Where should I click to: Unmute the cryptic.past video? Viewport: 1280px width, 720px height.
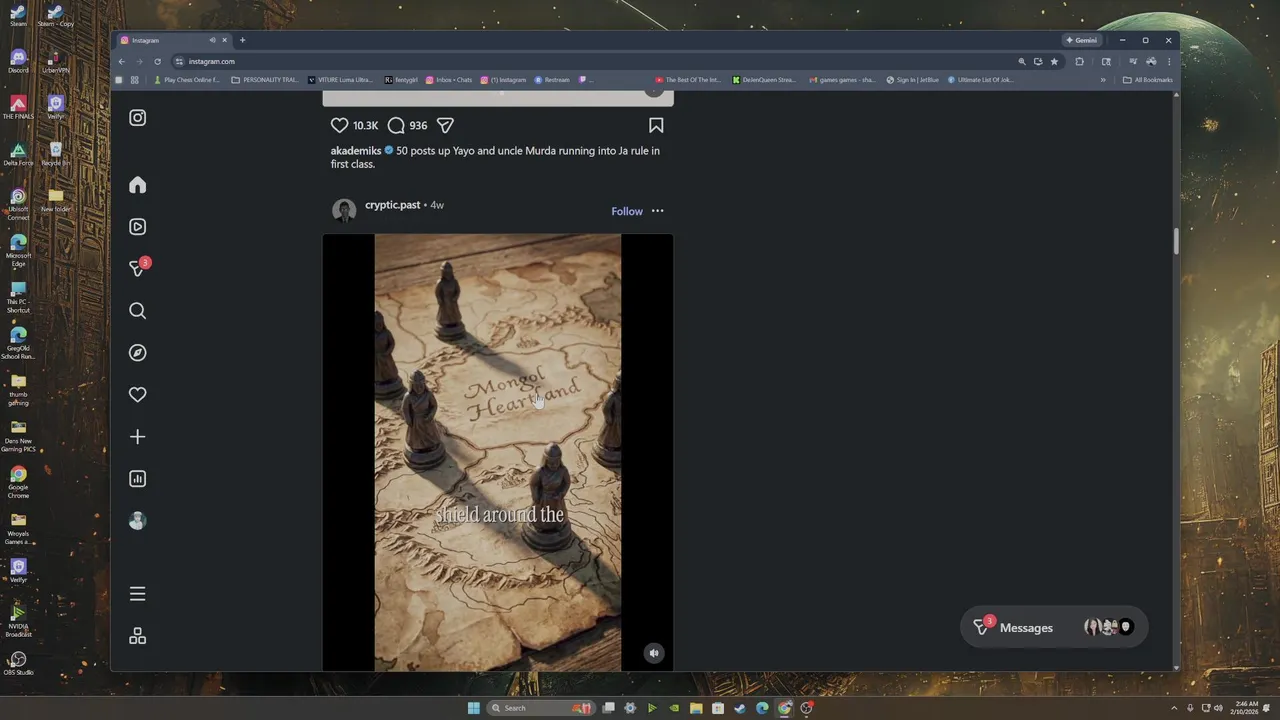[x=654, y=653]
